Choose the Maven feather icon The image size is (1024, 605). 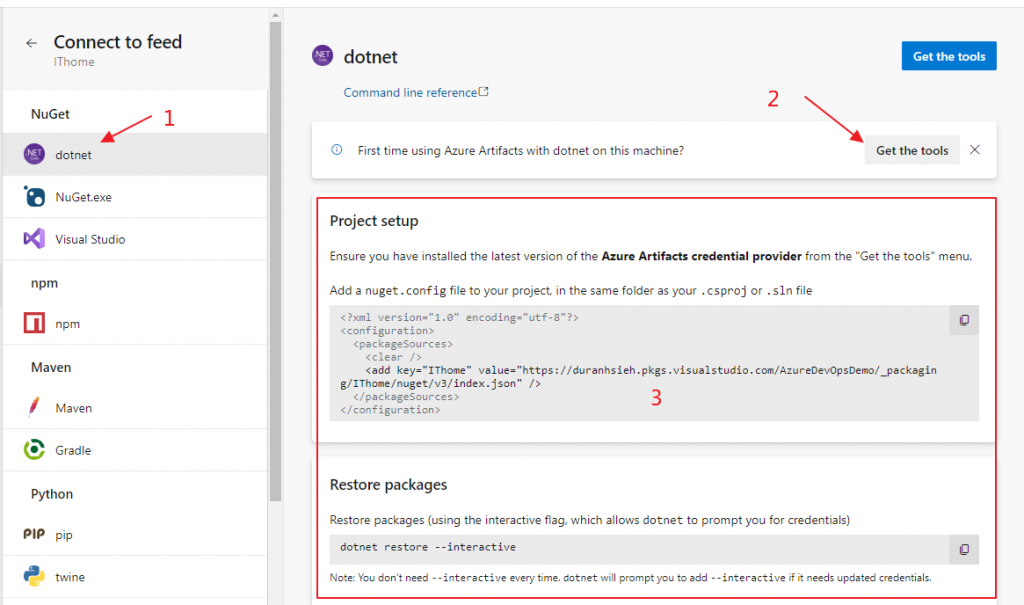tap(35, 407)
